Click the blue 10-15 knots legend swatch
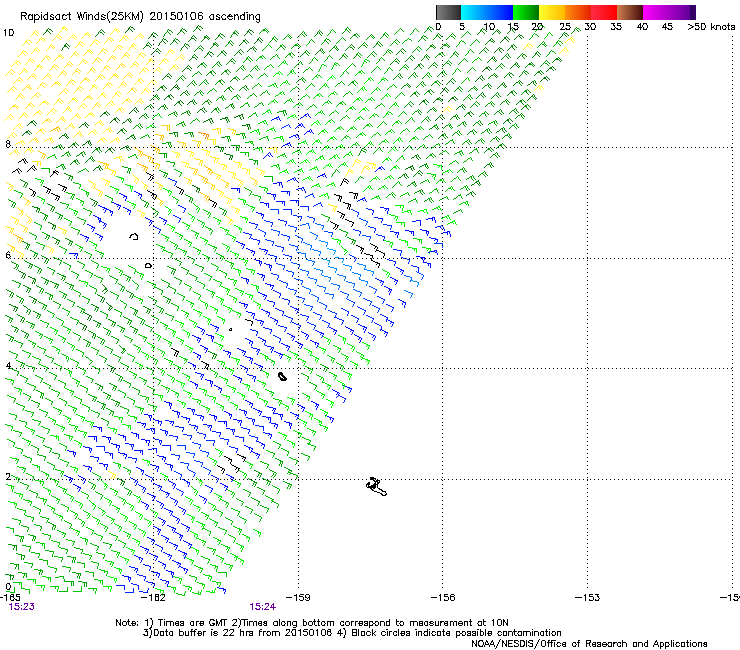 500,12
